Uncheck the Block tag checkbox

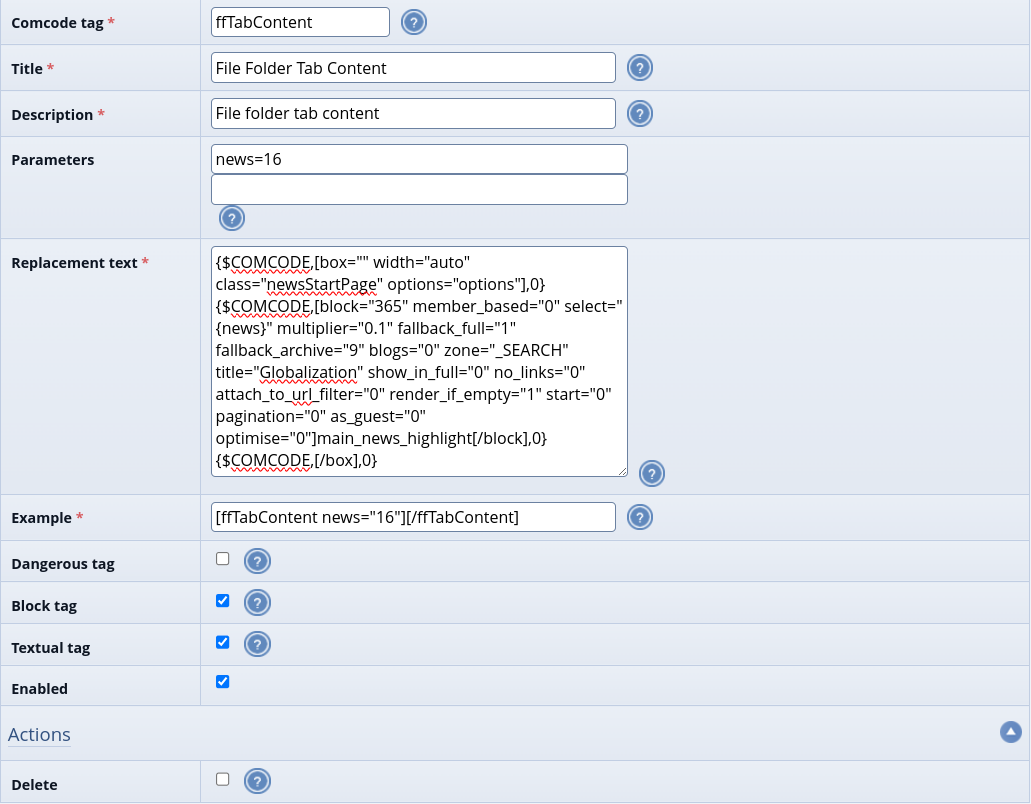[x=223, y=601]
